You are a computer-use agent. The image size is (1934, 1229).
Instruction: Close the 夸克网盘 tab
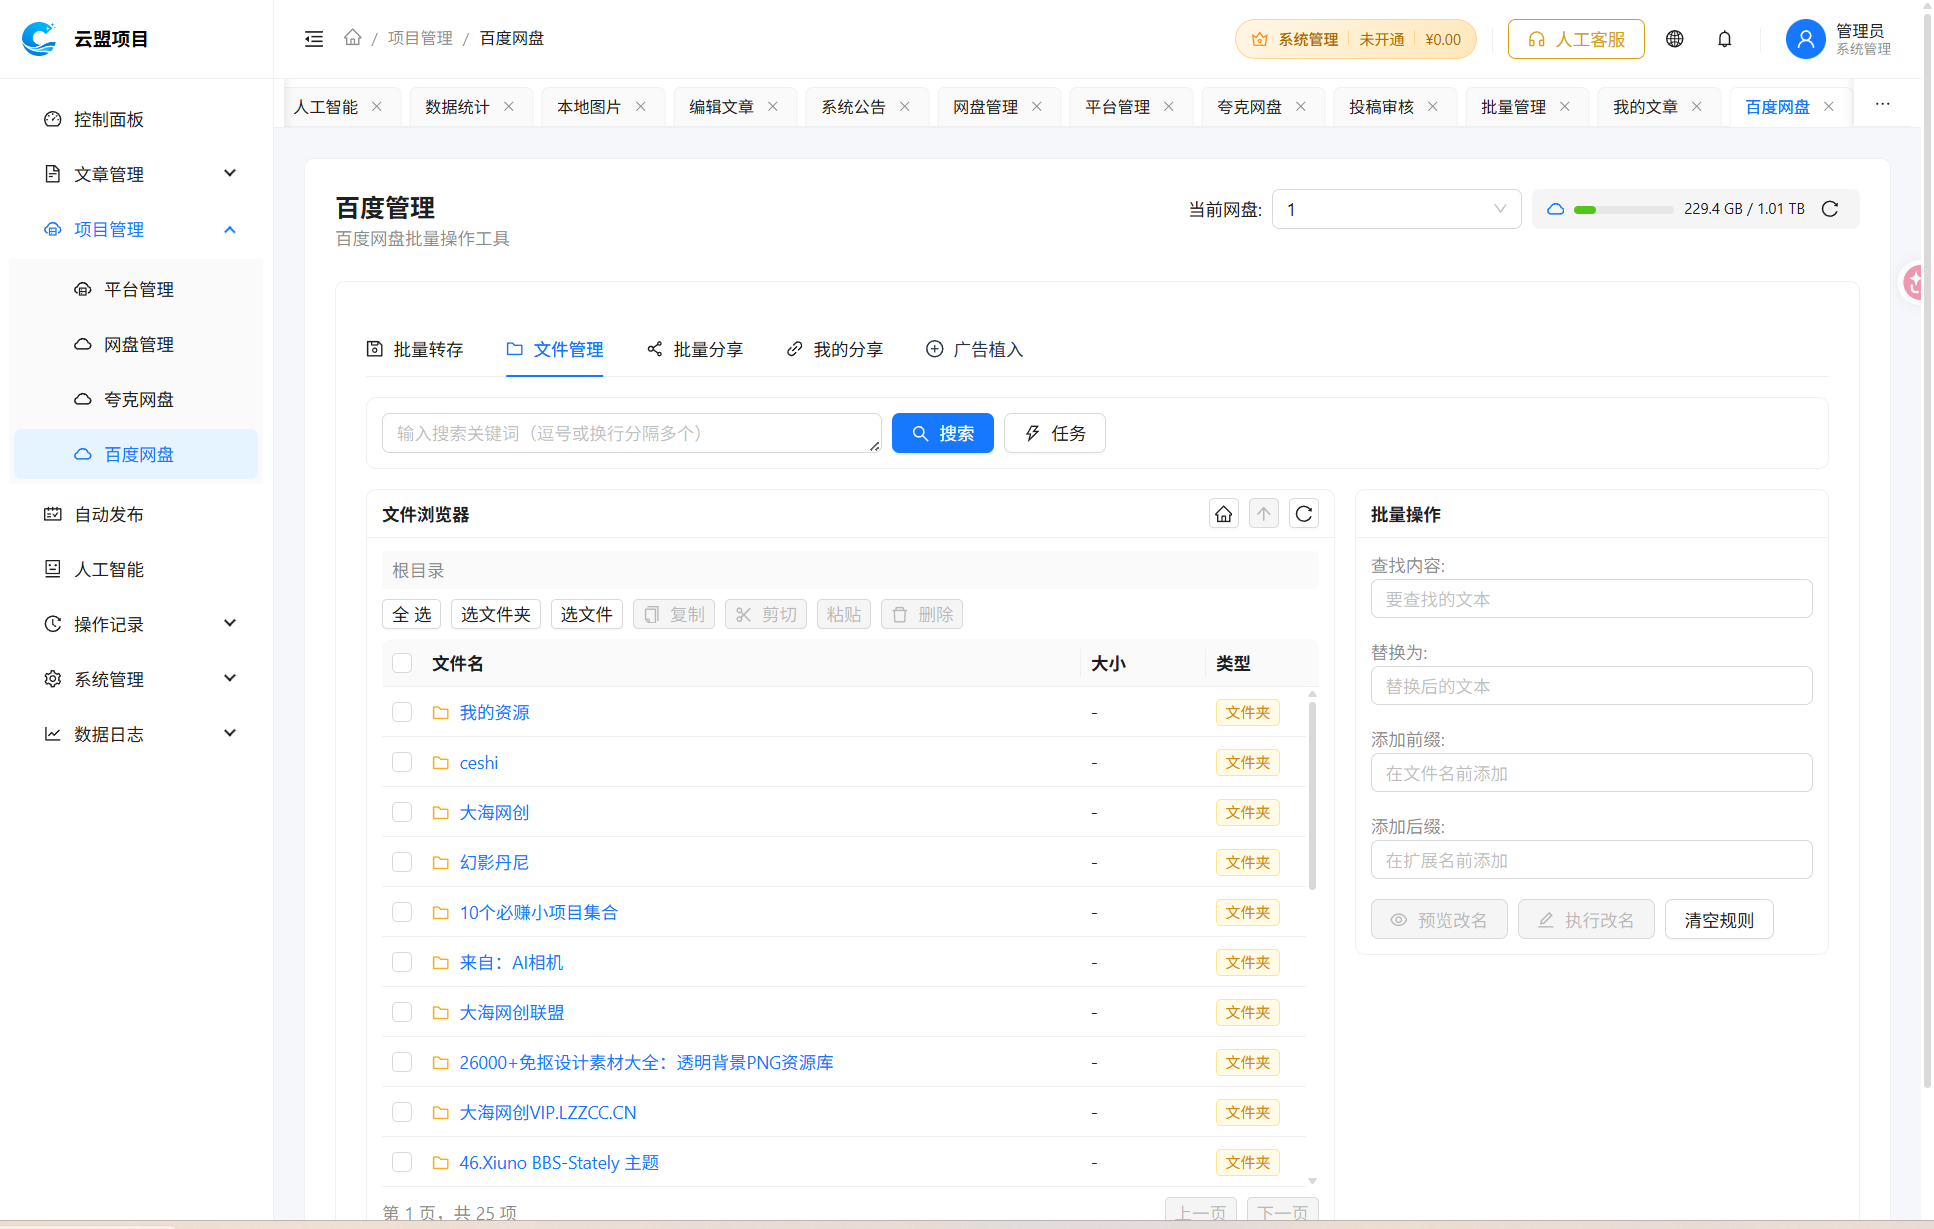point(1301,106)
